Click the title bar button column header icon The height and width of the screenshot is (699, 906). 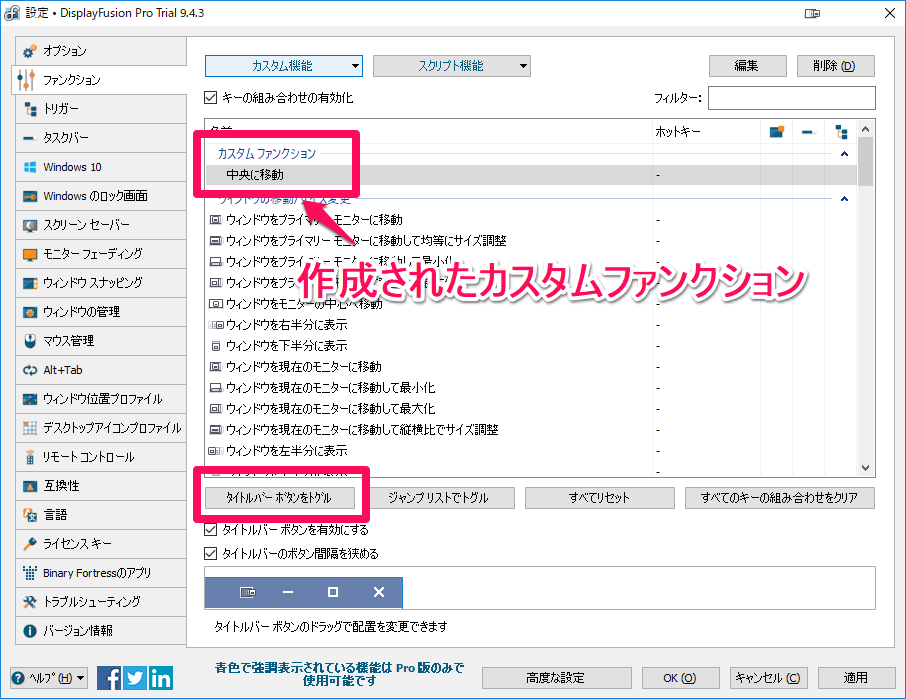777,132
